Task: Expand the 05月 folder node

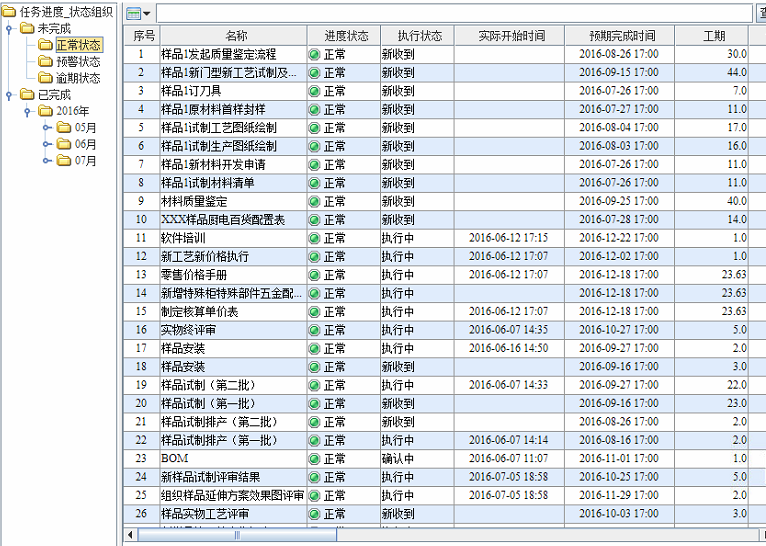Action: [45, 128]
